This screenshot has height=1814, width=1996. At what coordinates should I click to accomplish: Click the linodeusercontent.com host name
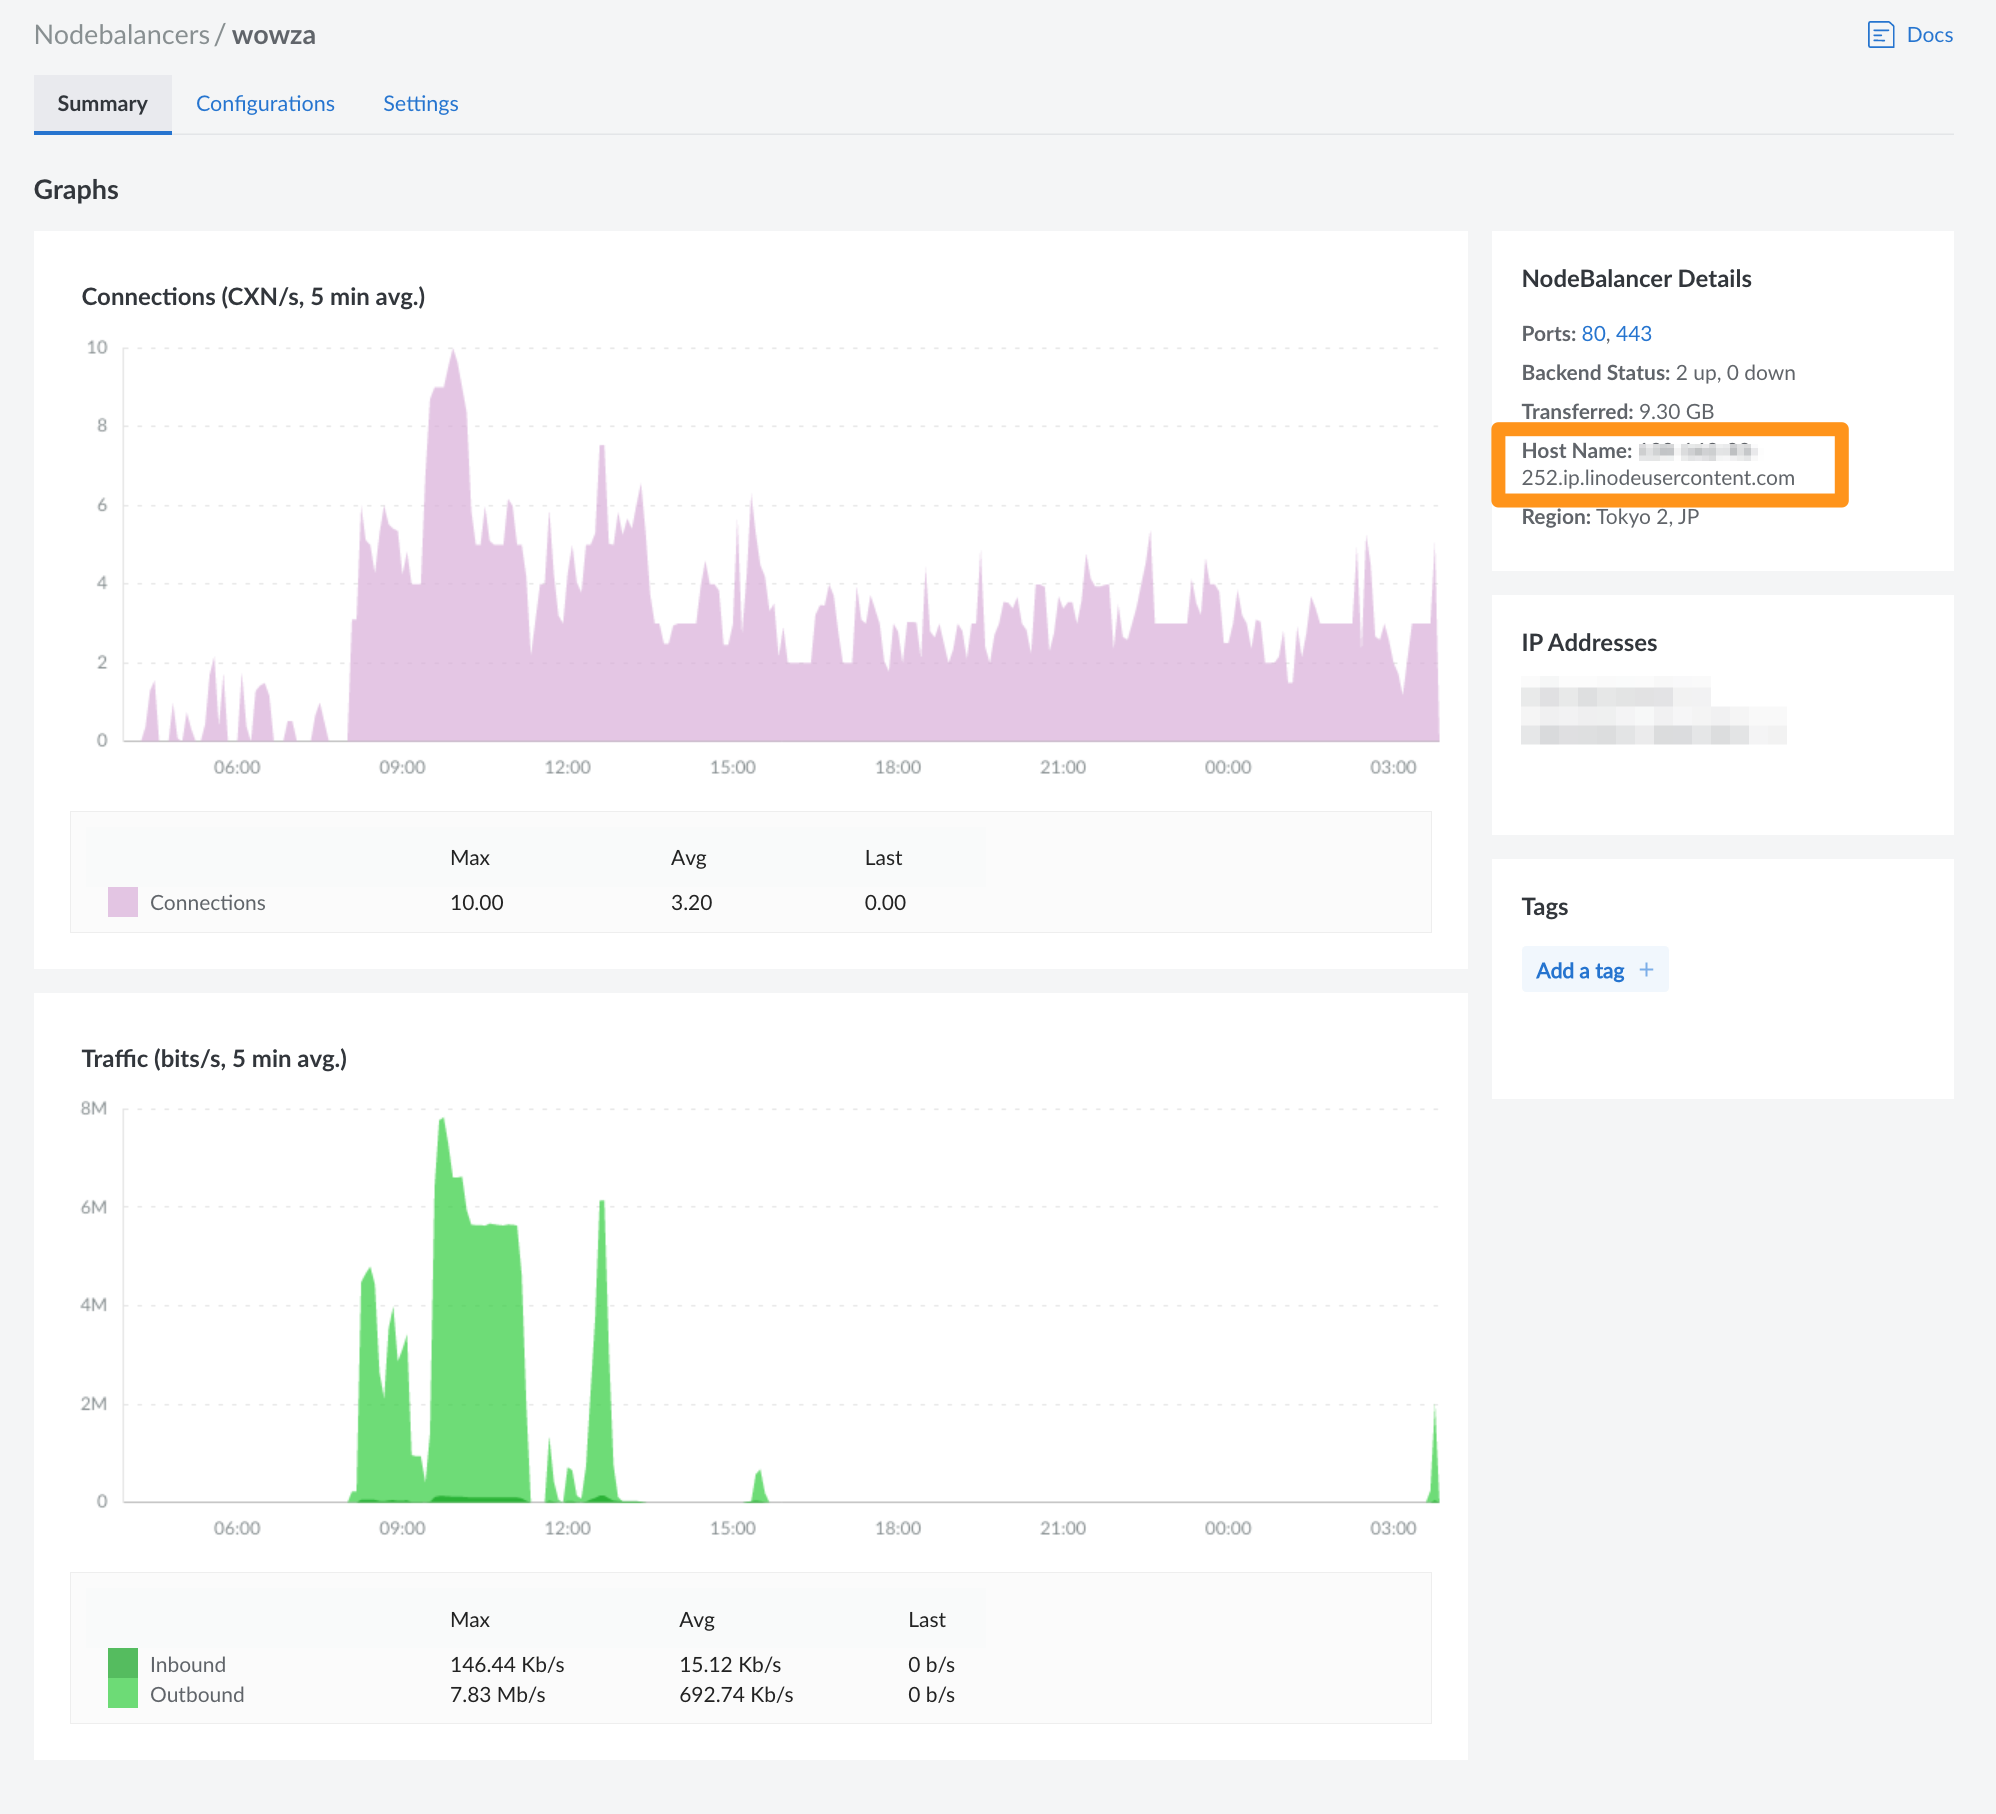point(1657,478)
